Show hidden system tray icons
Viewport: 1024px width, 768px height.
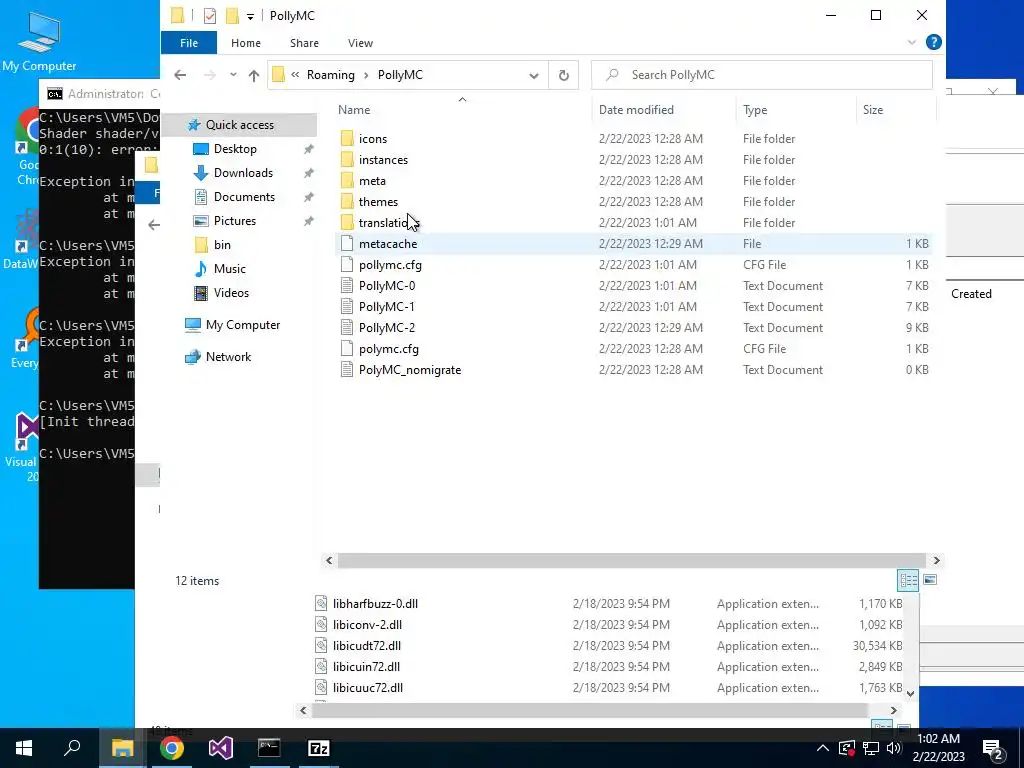coord(823,748)
